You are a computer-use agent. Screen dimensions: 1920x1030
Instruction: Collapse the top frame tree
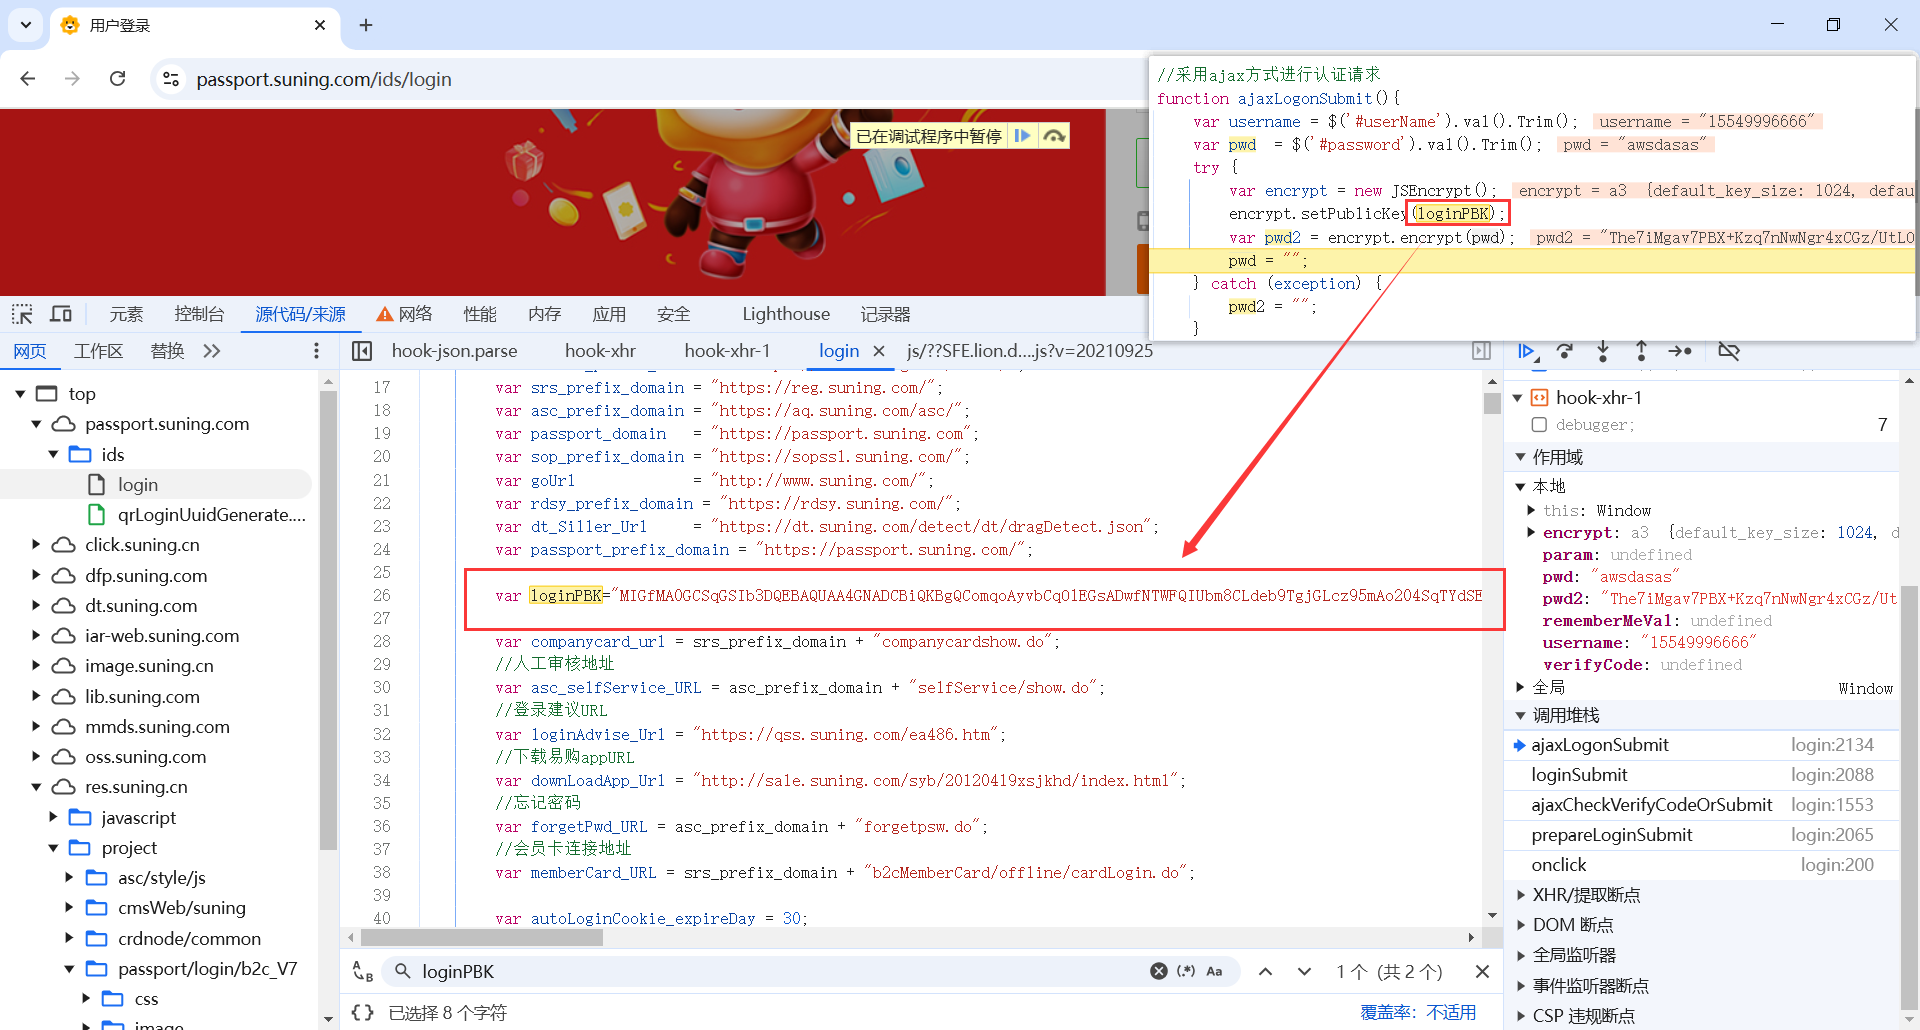20,394
